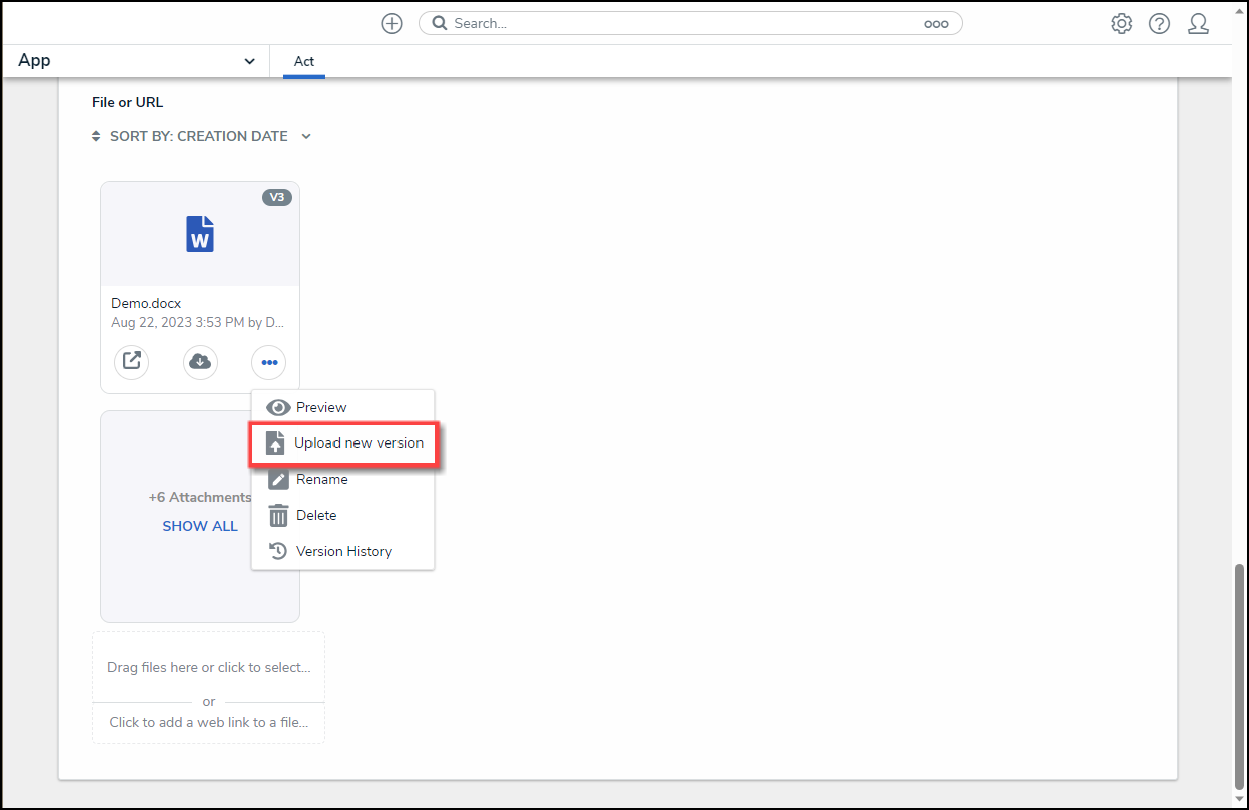
Task: Click the eye icon next to Preview
Action: point(278,407)
